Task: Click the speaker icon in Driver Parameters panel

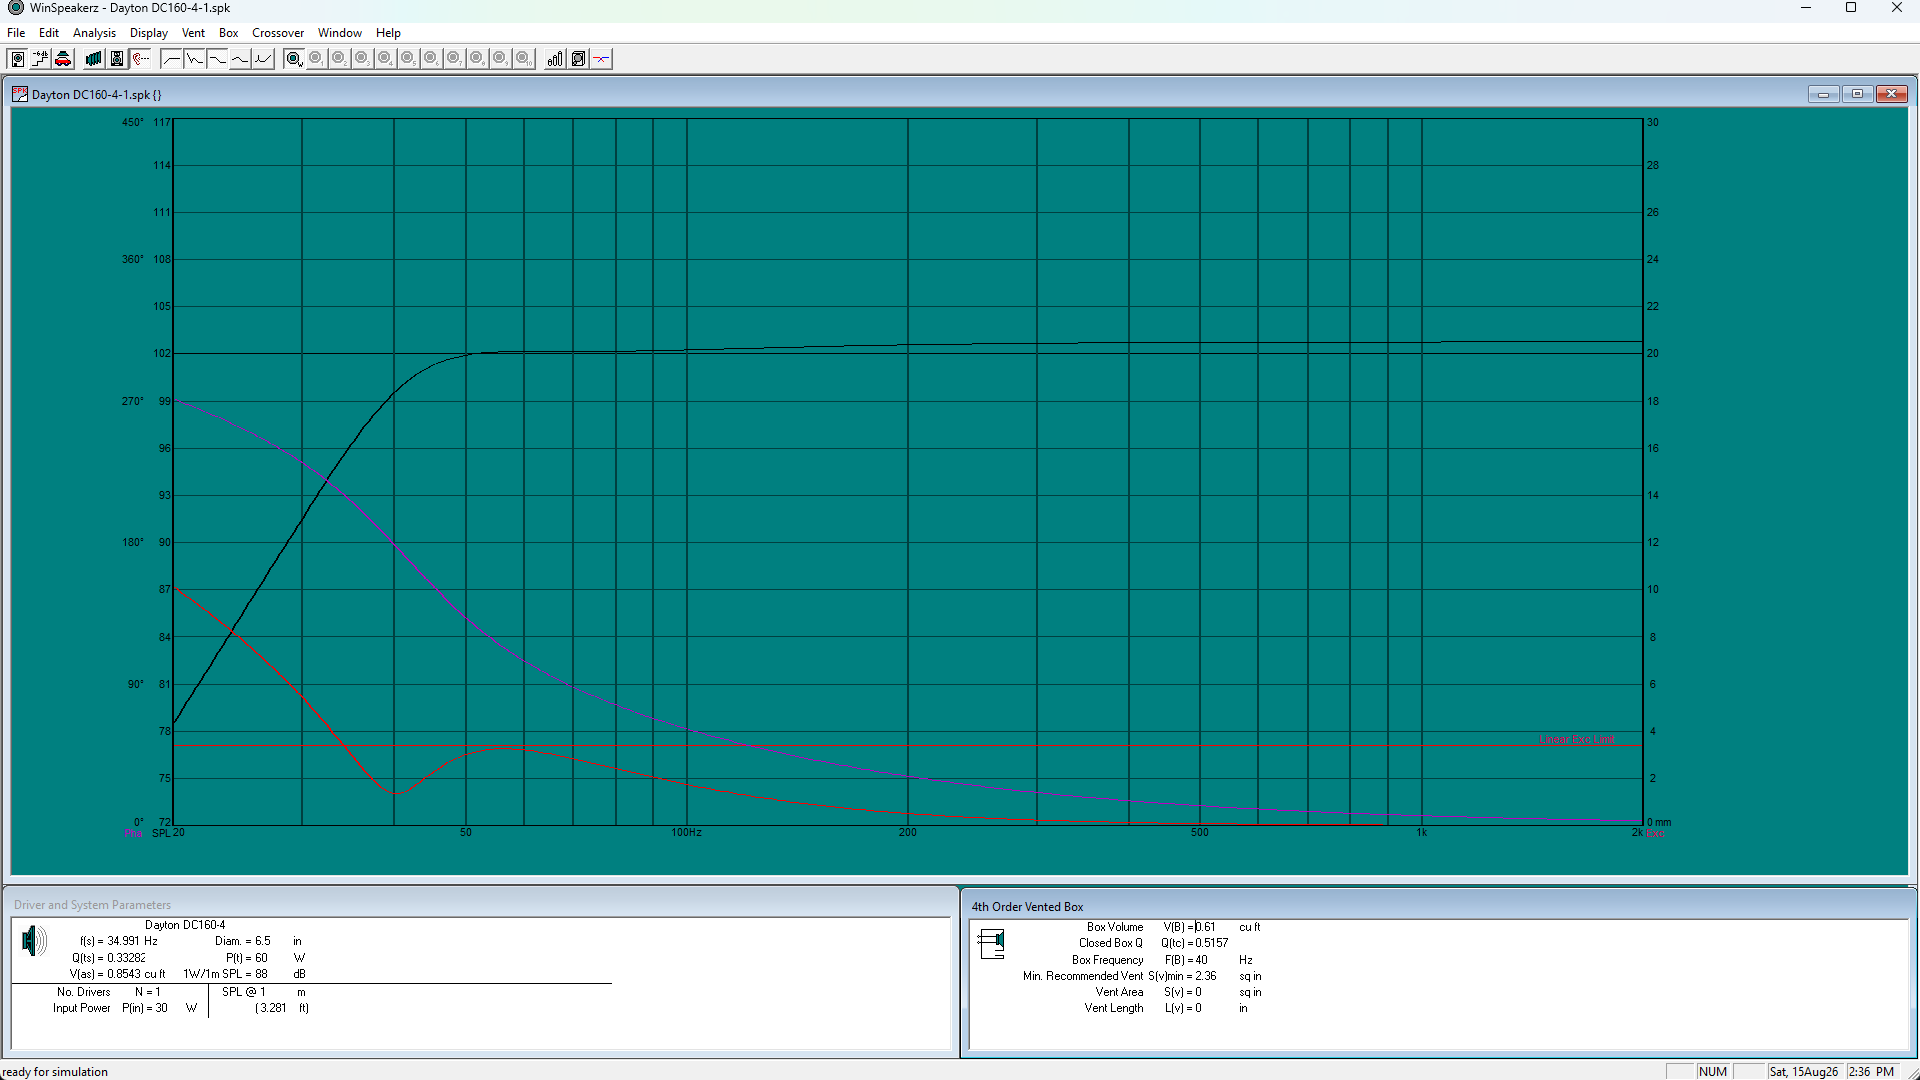Action: (x=34, y=941)
